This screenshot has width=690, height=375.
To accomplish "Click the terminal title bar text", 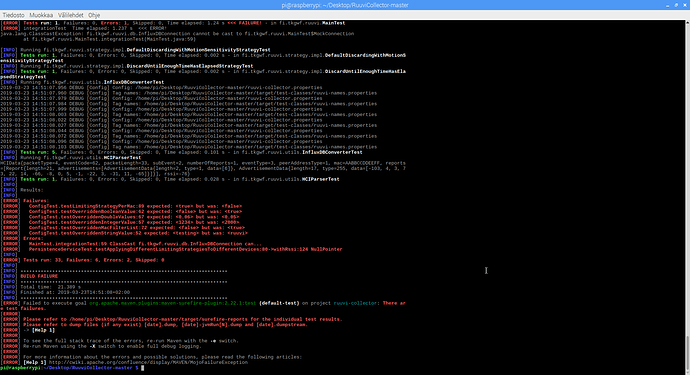I will (x=345, y=5).
